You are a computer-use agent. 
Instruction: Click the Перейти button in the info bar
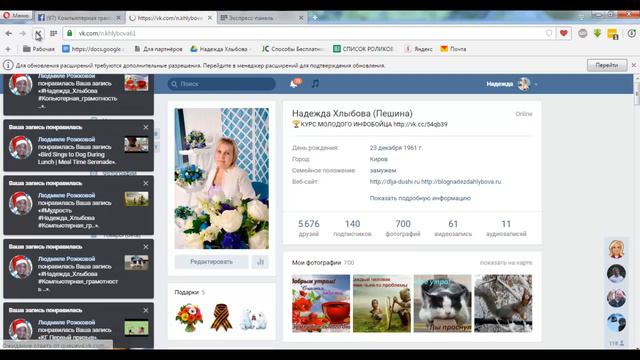[x=607, y=65]
